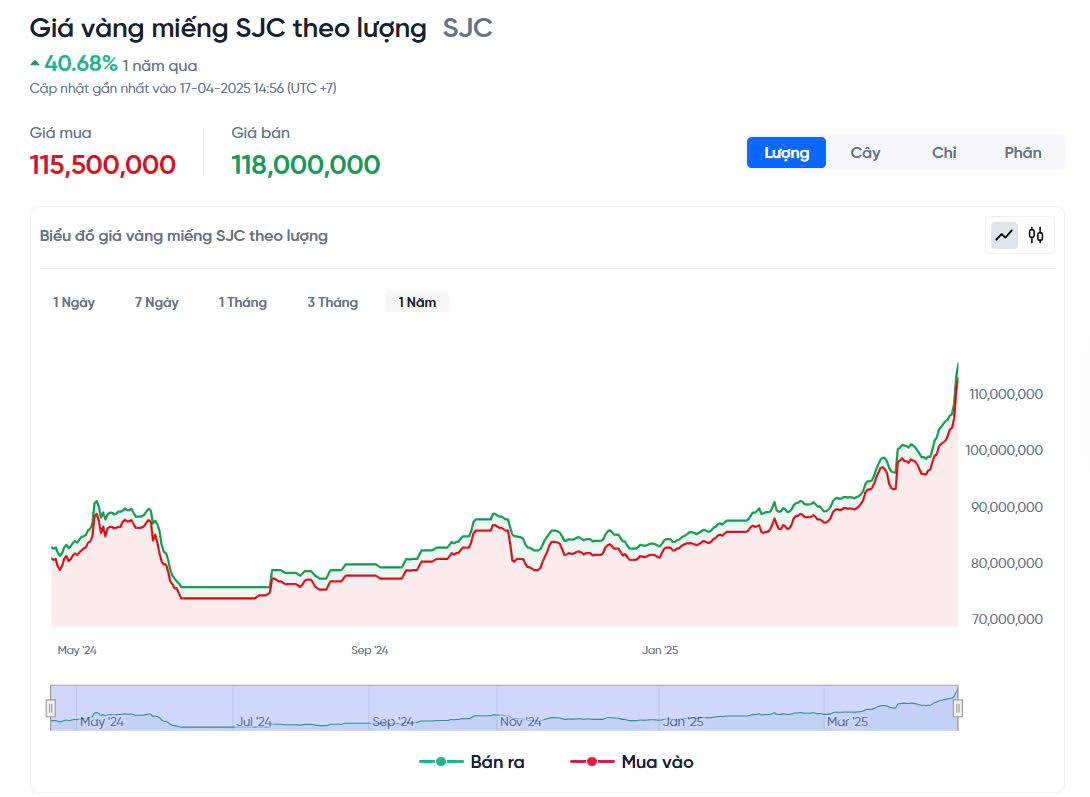Show the 7 Ngày time range
The width and height of the screenshot is (1090, 797).
[157, 302]
